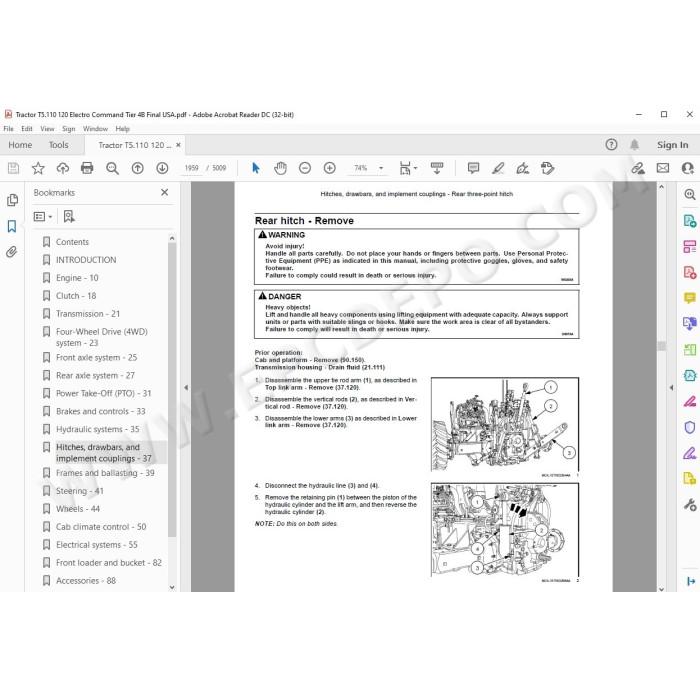Zoom in with plus icon

329,168
